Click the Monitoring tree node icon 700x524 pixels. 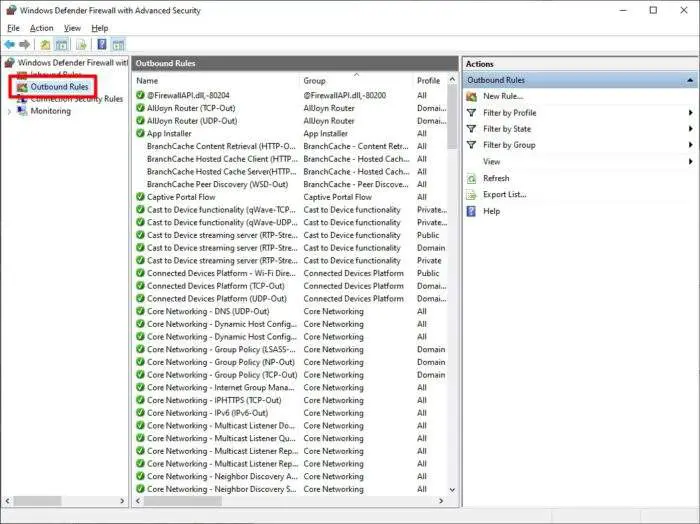pos(22,111)
